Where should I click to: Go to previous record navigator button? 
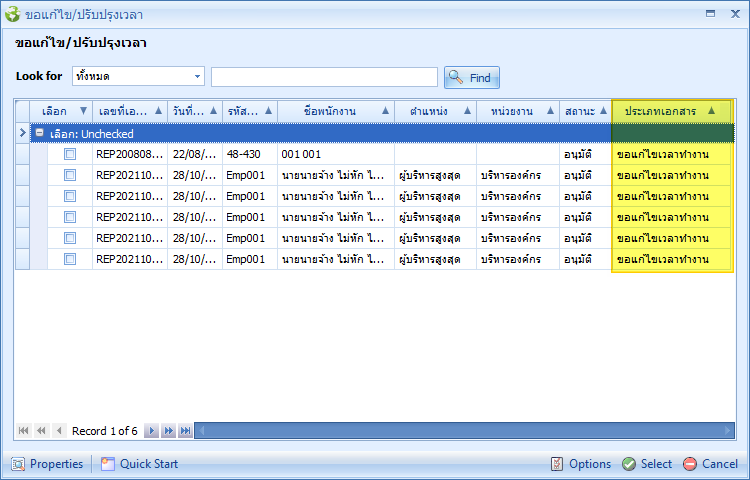59,431
